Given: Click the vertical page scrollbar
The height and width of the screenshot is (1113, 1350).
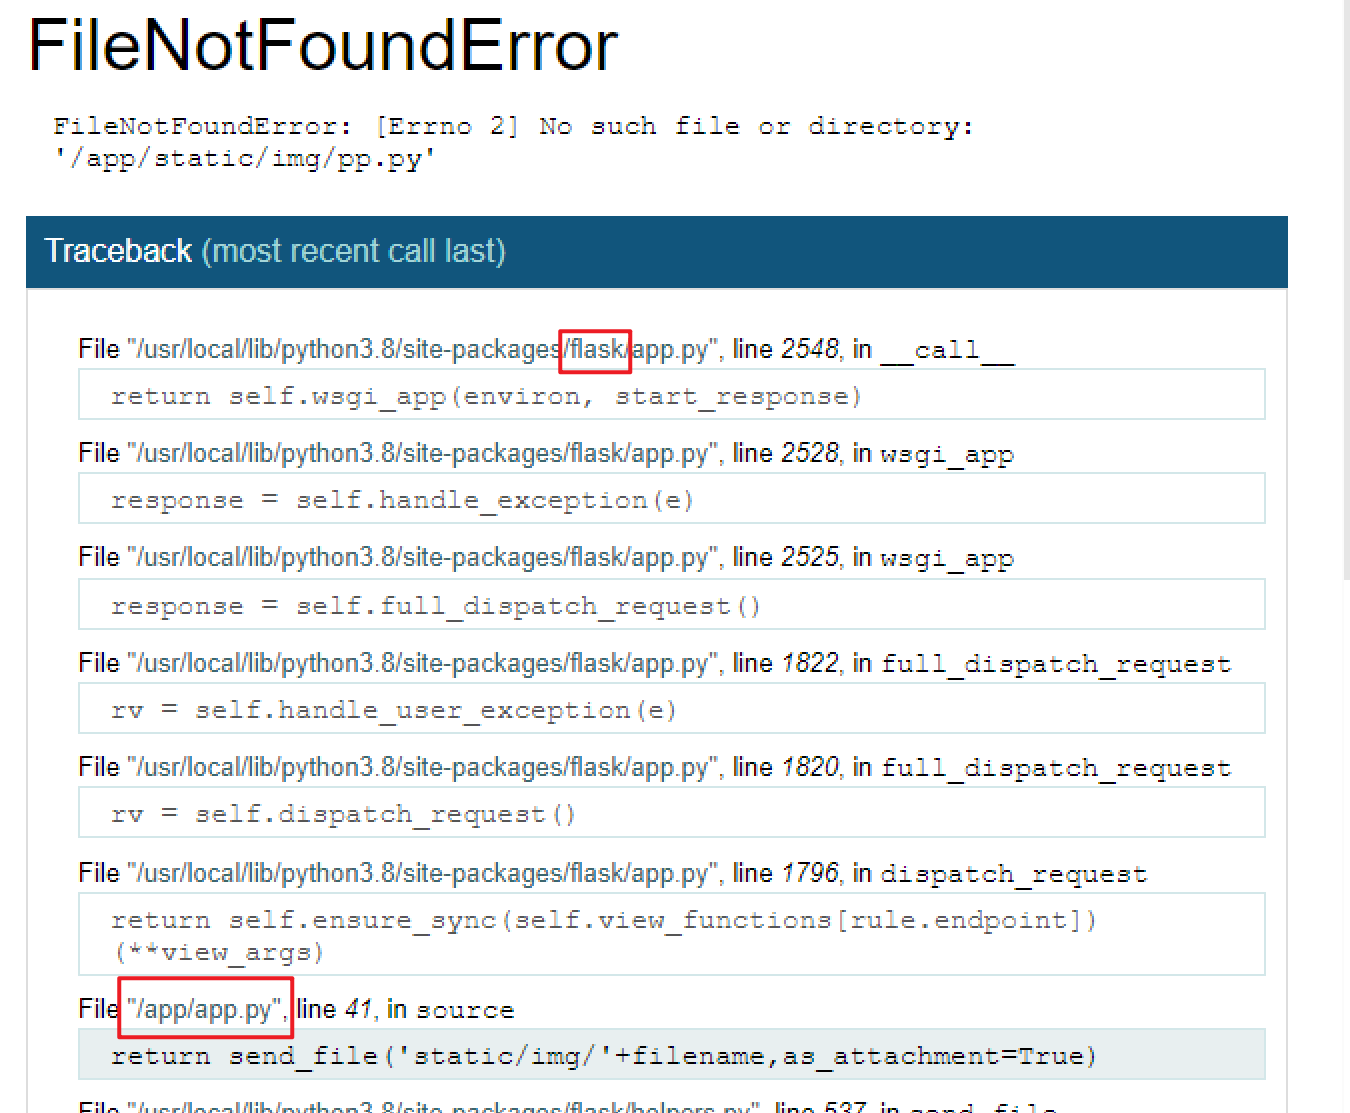Looking at the screenshot, I should [1345, 290].
